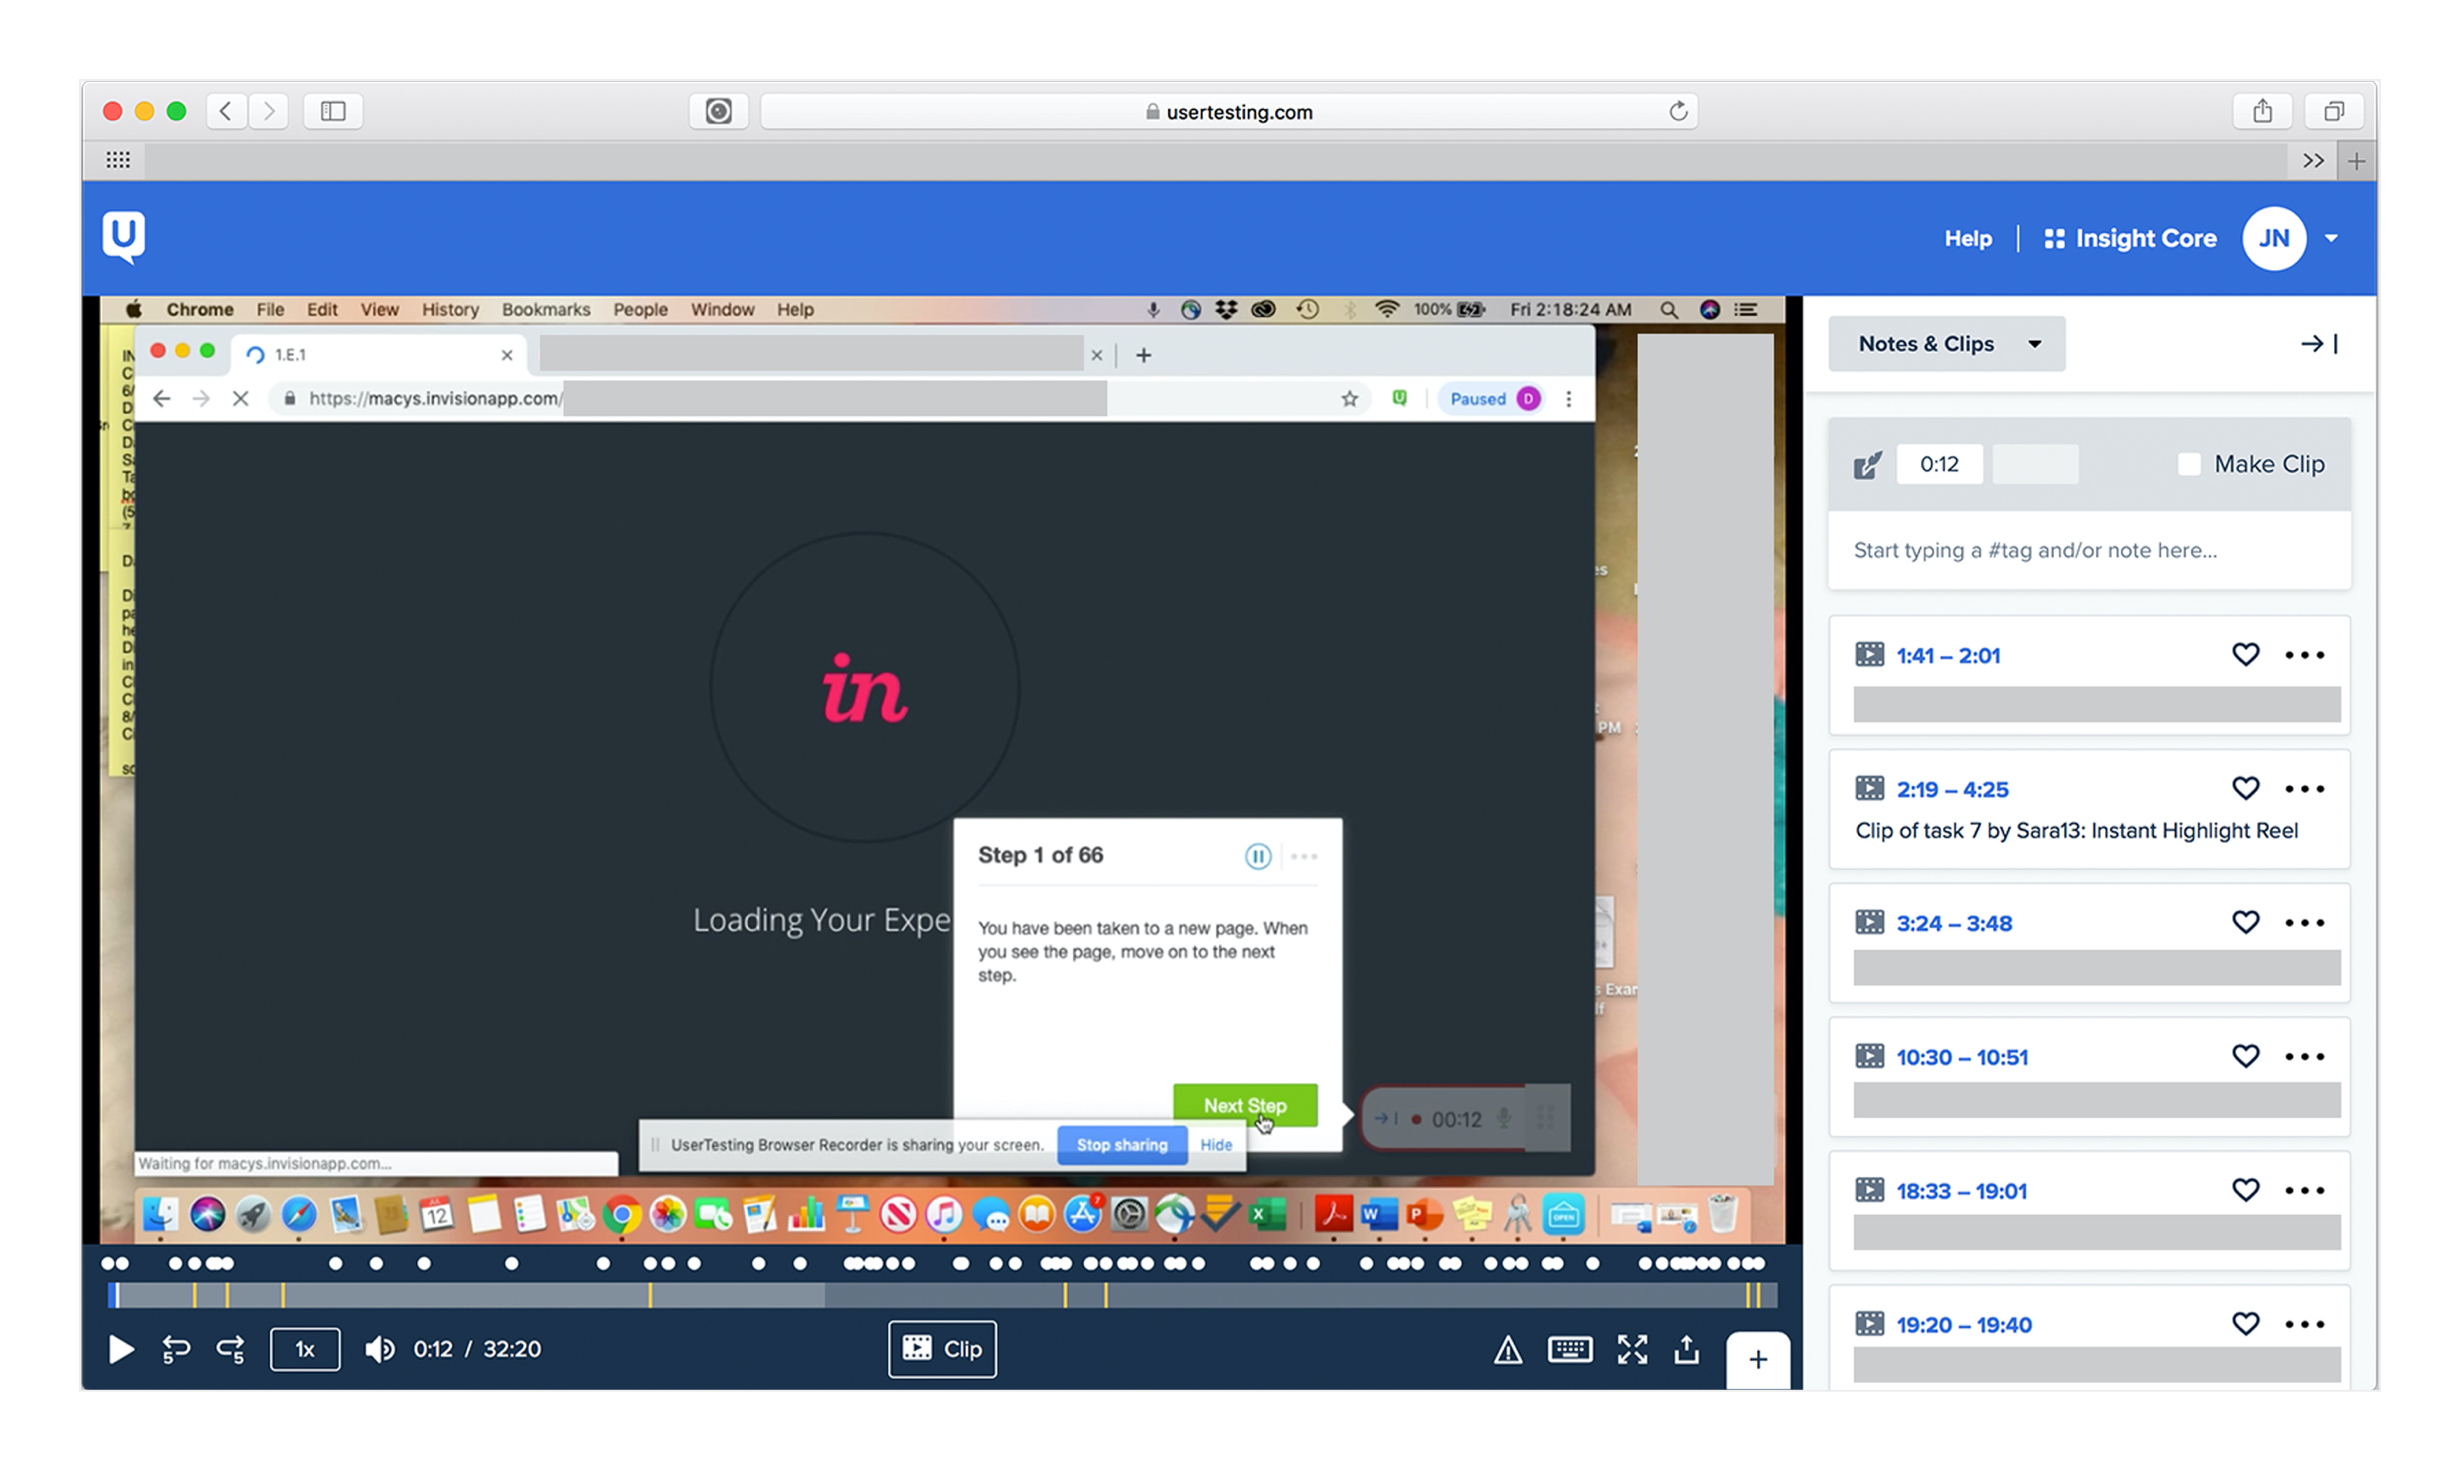Mute the video volume
Viewport: 2460px width, 1470px height.
(379, 1350)
